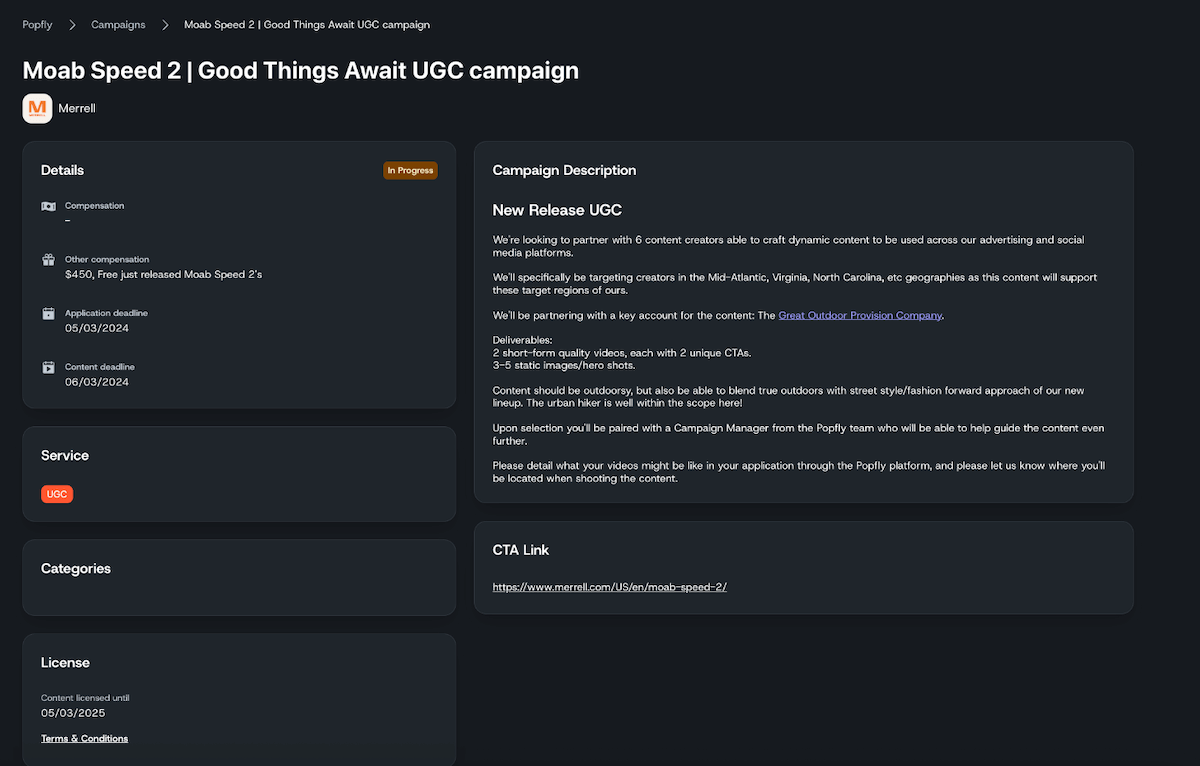
Task: Click the second breadcrumb chevron separator
Action: pyautogui.click(x=165, y=24)
